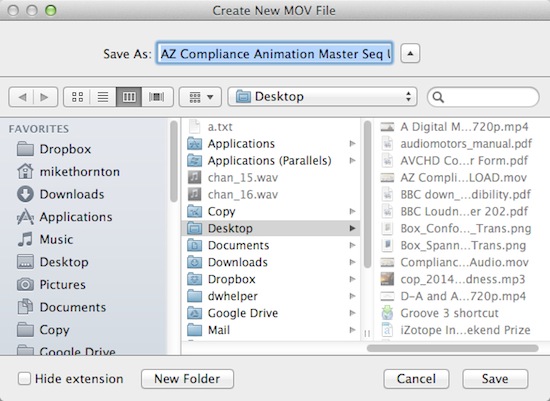Select iZotope In...ekend Prize item
The height and width of the screenshot is (401, 550).
(x=463, y=330)
